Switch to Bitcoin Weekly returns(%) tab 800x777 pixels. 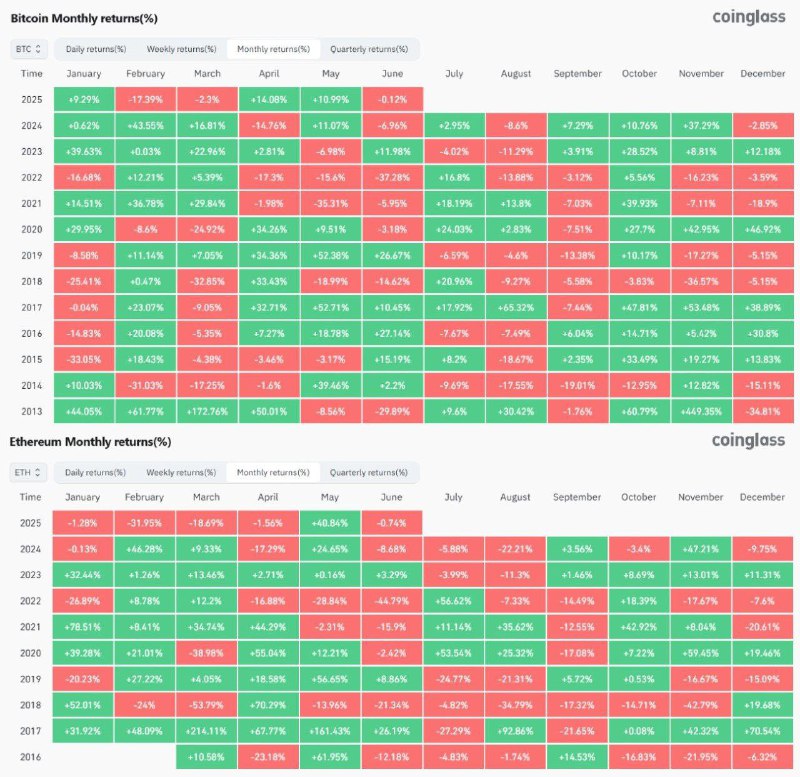182,49
